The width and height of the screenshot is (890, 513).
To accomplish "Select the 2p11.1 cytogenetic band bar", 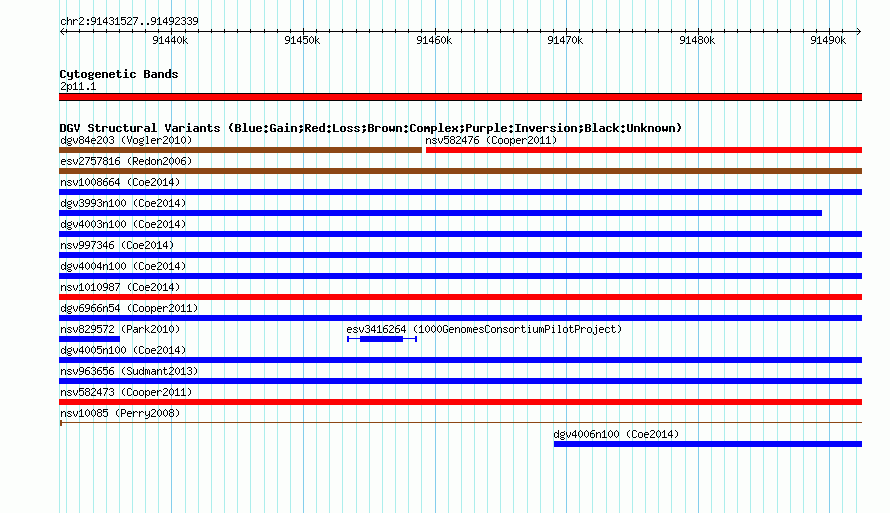I will tap(460, 97).
